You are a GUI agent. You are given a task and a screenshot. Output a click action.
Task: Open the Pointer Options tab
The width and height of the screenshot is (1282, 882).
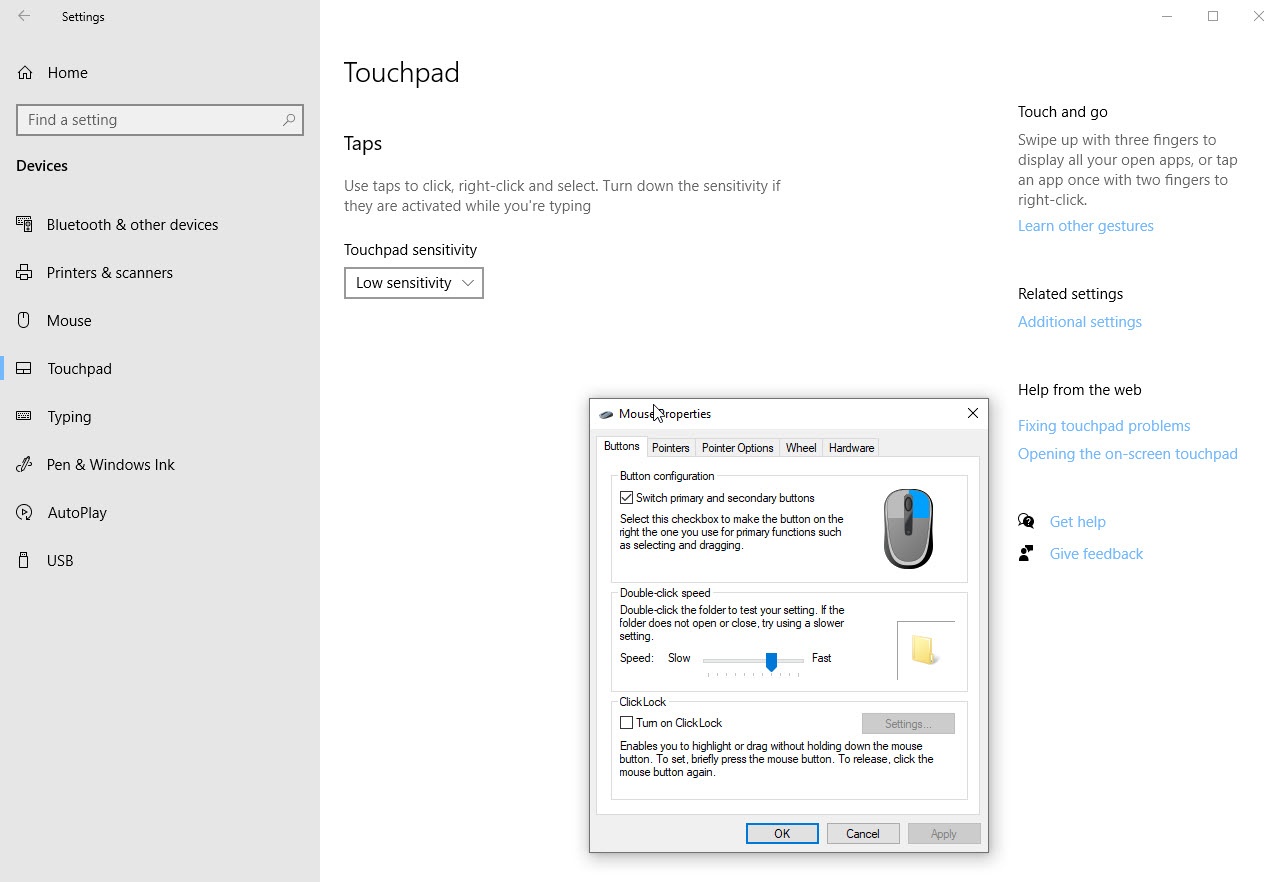(x=737, y=448)
